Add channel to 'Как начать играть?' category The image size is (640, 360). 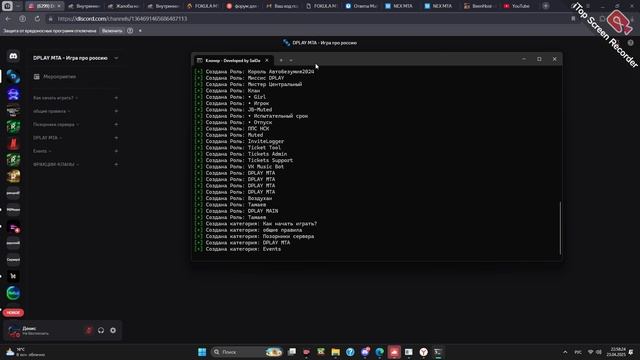coord(116,98)
